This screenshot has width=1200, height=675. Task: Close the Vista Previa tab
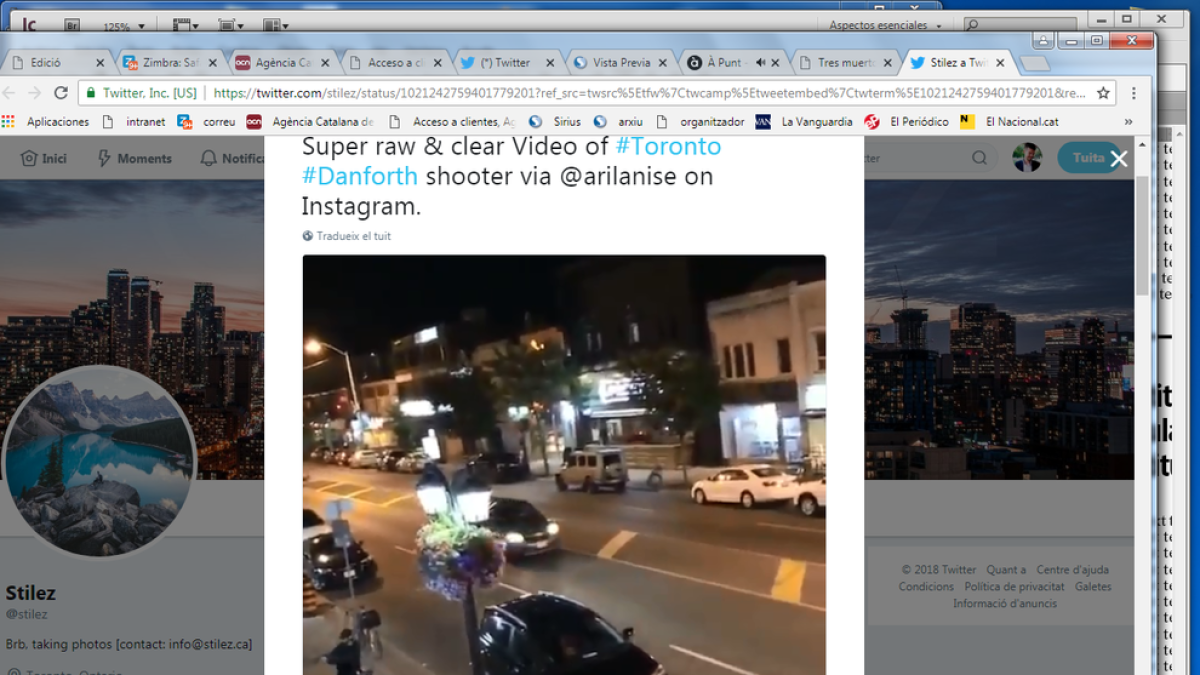[x=662, y=62]
